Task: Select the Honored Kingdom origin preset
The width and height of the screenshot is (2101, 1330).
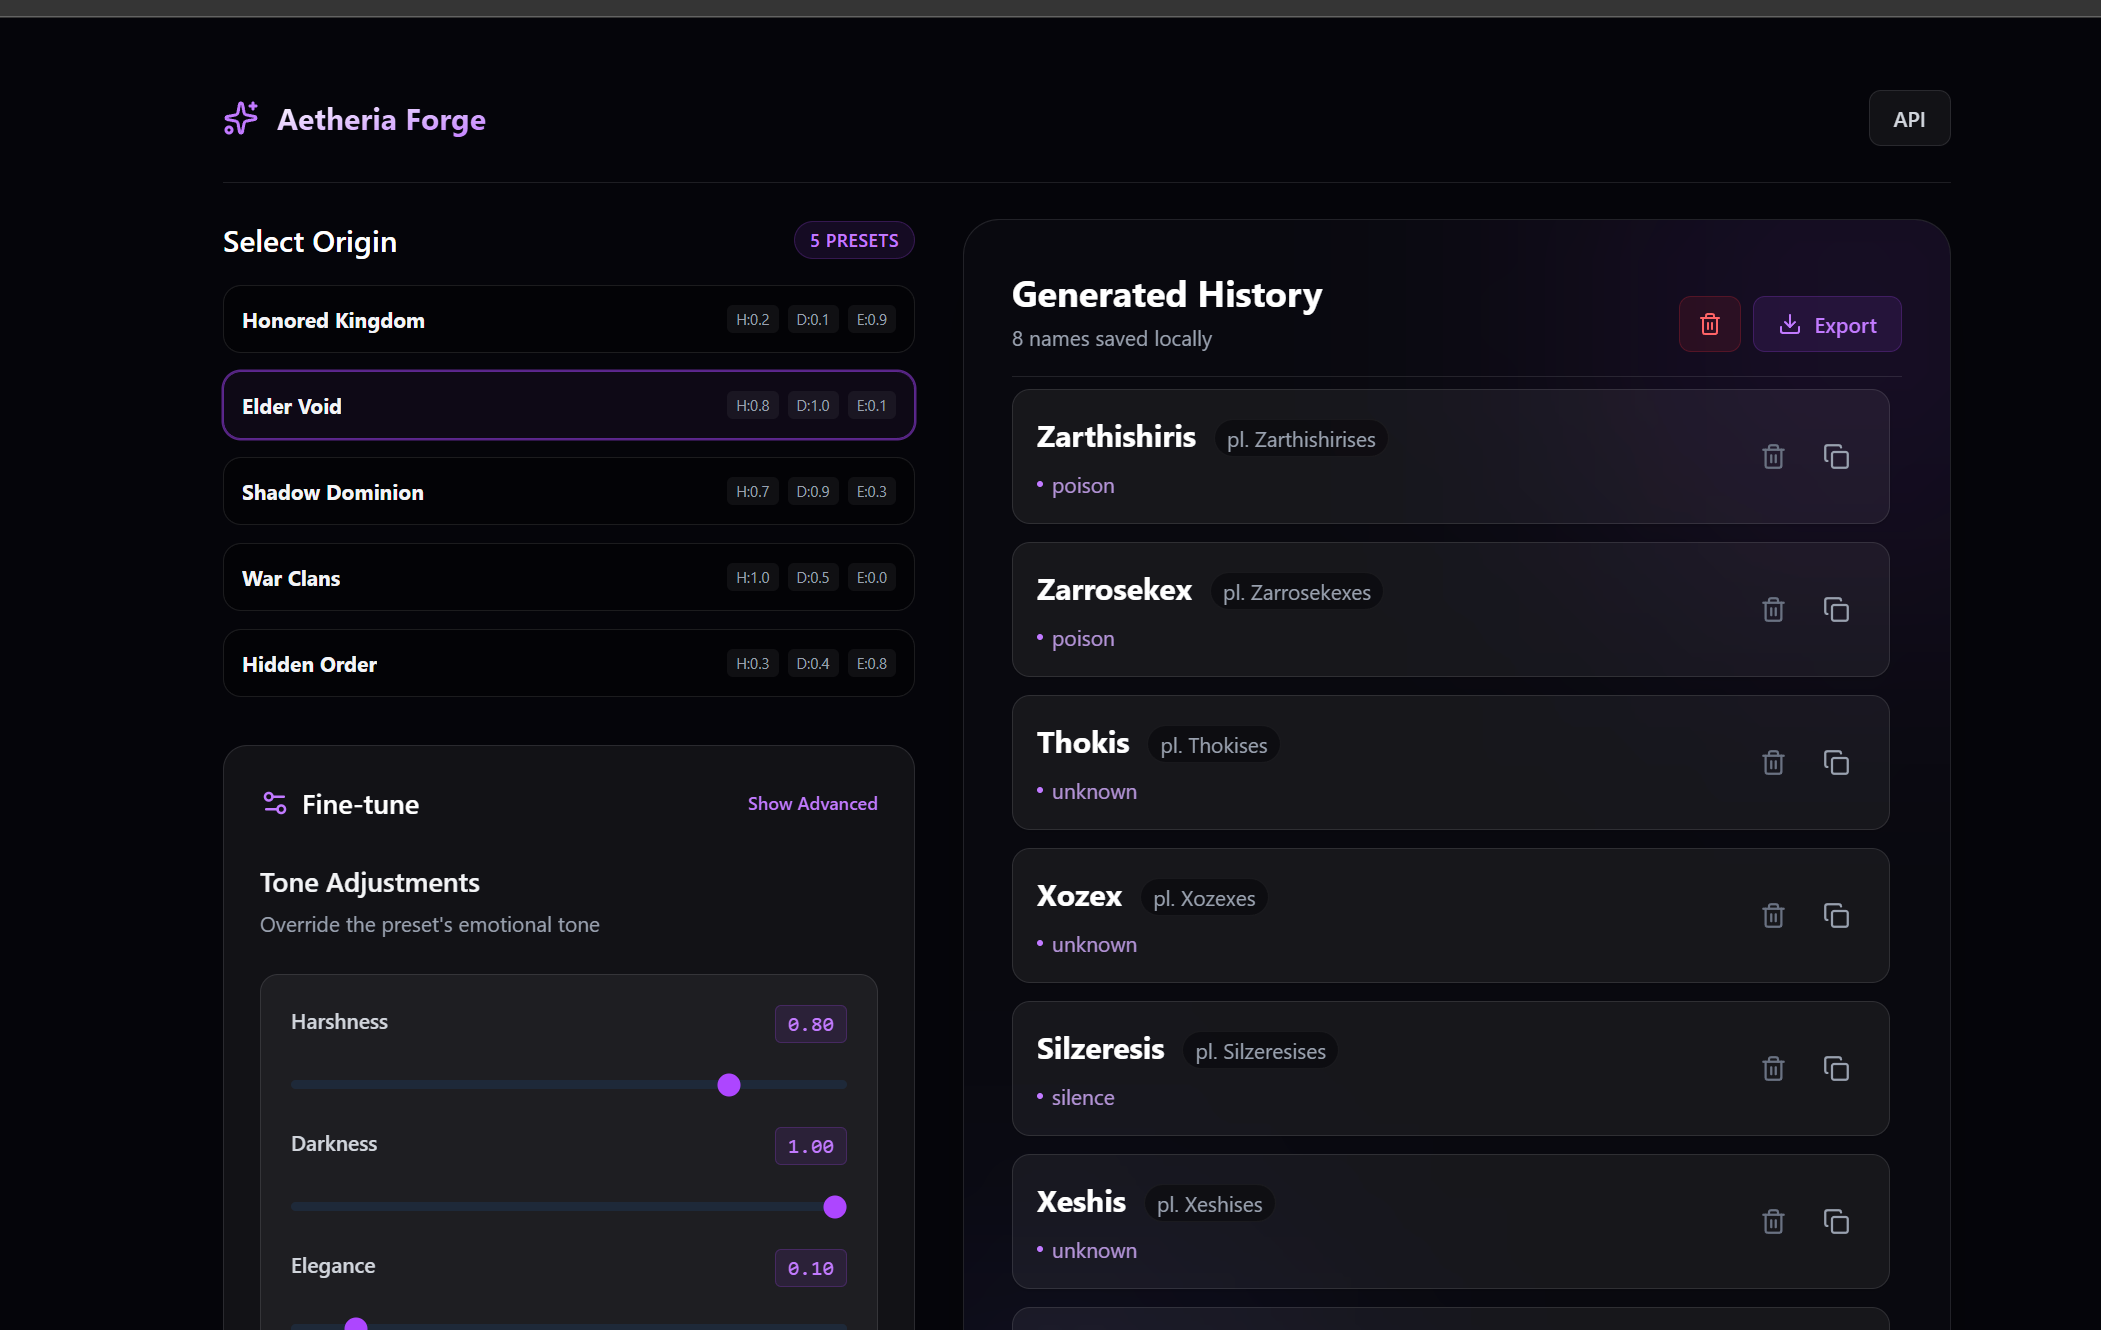Action: 569,320
